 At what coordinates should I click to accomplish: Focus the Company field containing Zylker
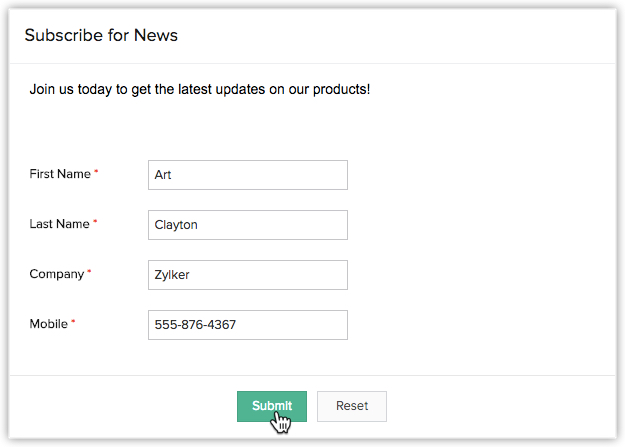click(x=248, y=275)
